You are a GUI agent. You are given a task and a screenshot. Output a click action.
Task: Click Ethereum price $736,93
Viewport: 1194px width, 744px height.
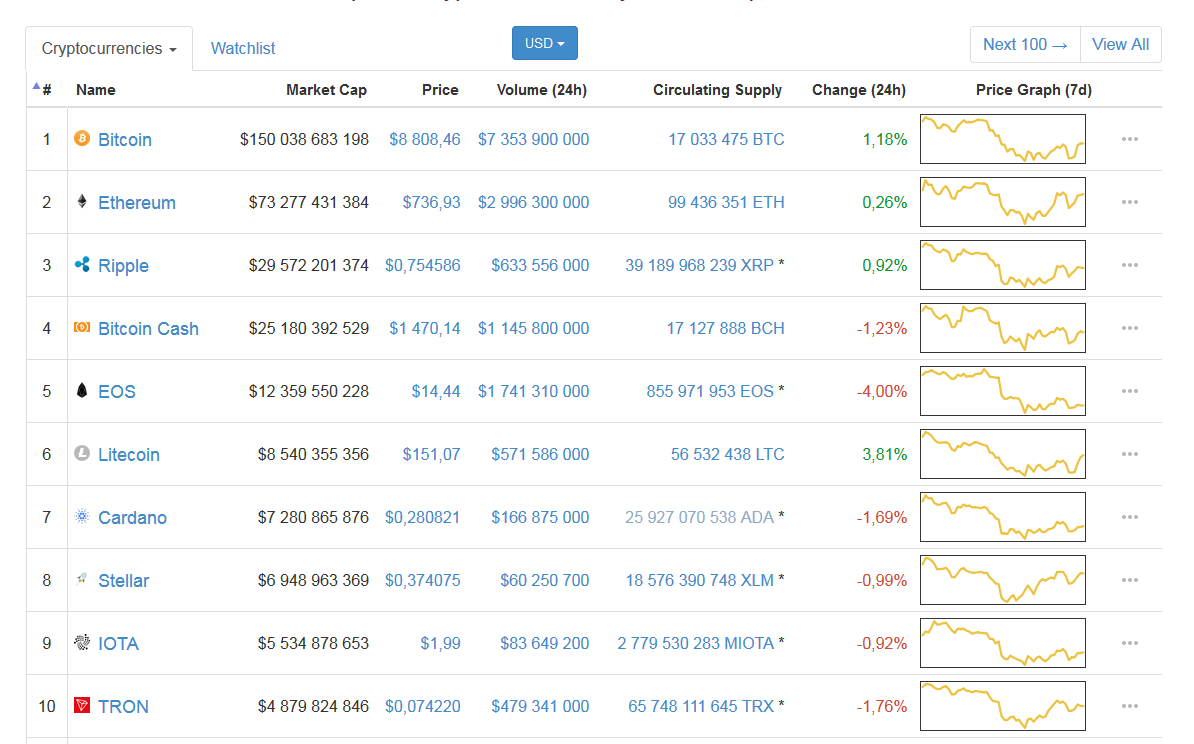coord(432,203)
